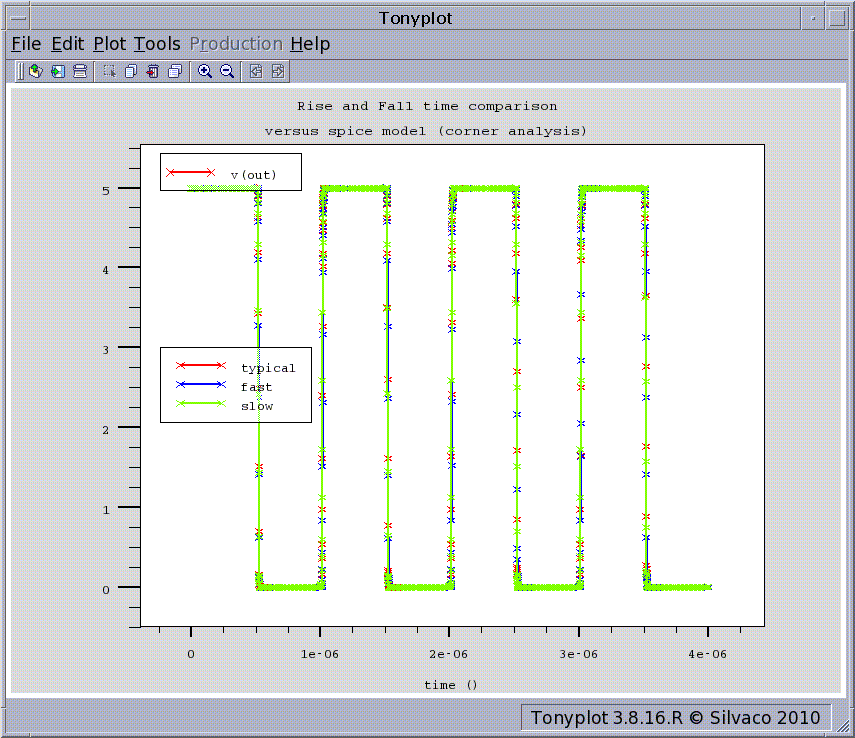Click the window resize grip at bottom-right corner
Image resolution: width=855 pixels, height=738 pixels.
pyautogui.click(x=842, y=725)
